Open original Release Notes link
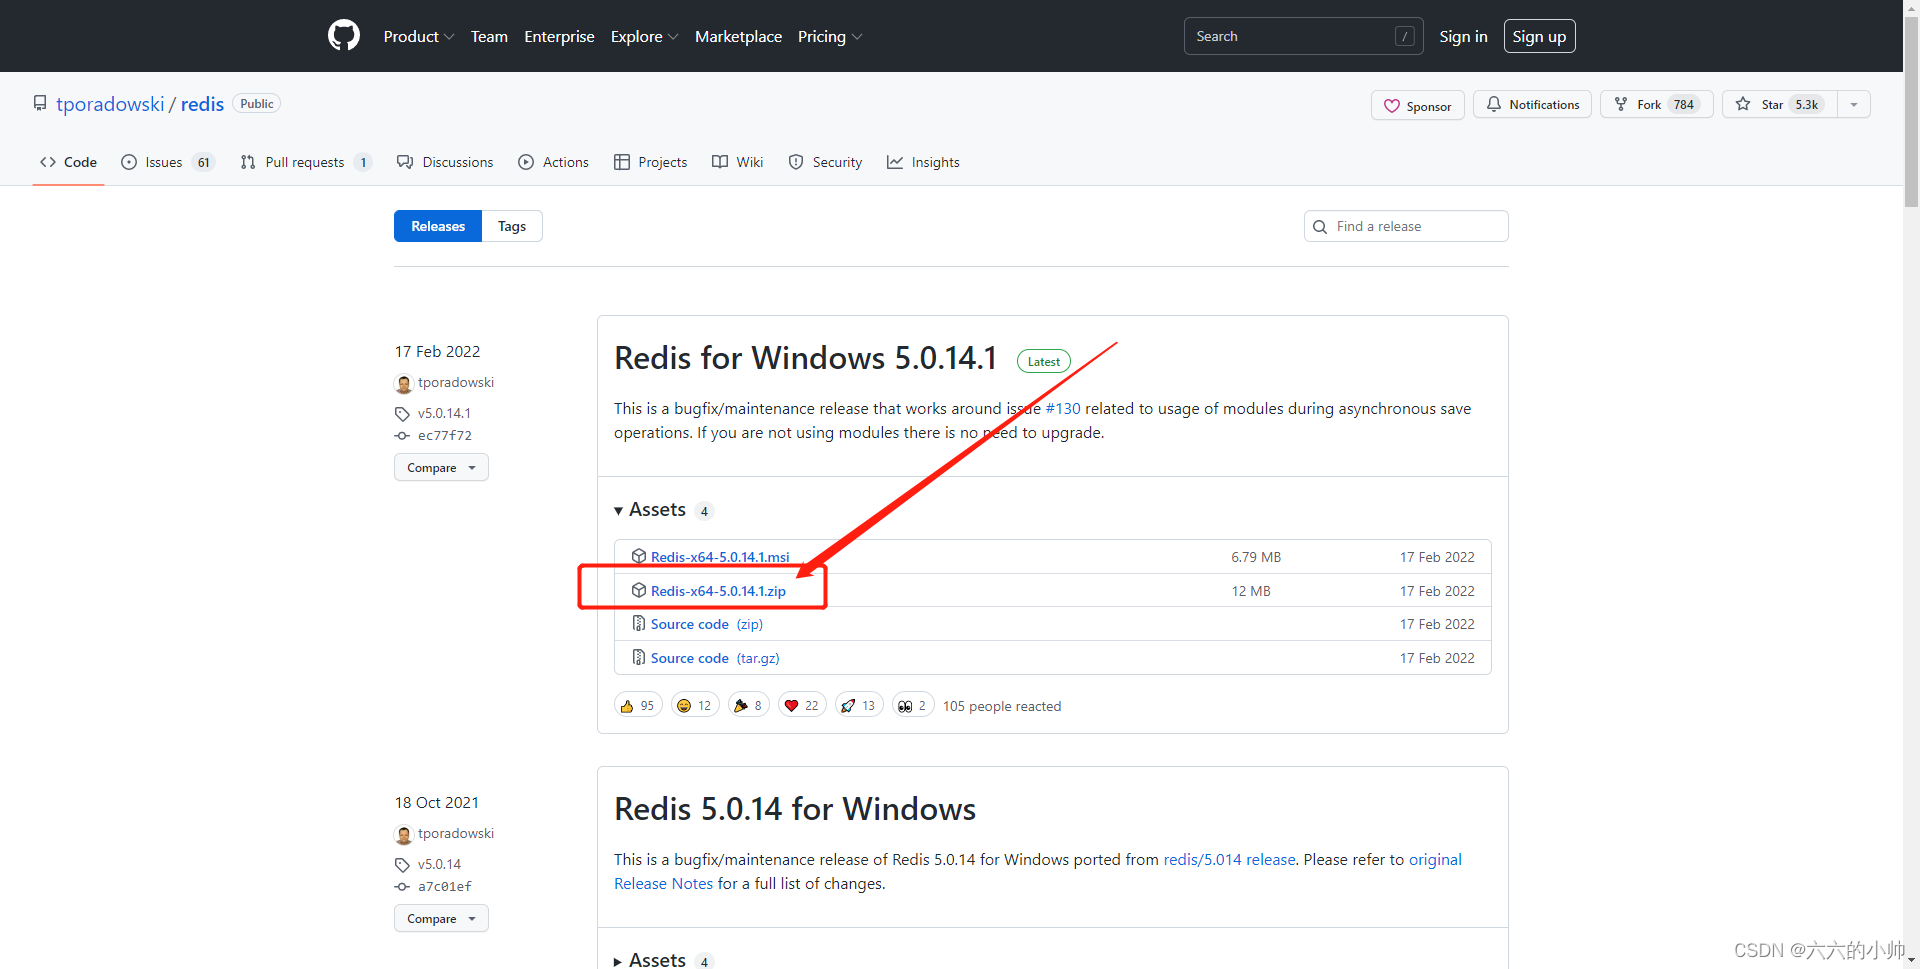Screen dimensions: 1920x969 click(1435, 860)
